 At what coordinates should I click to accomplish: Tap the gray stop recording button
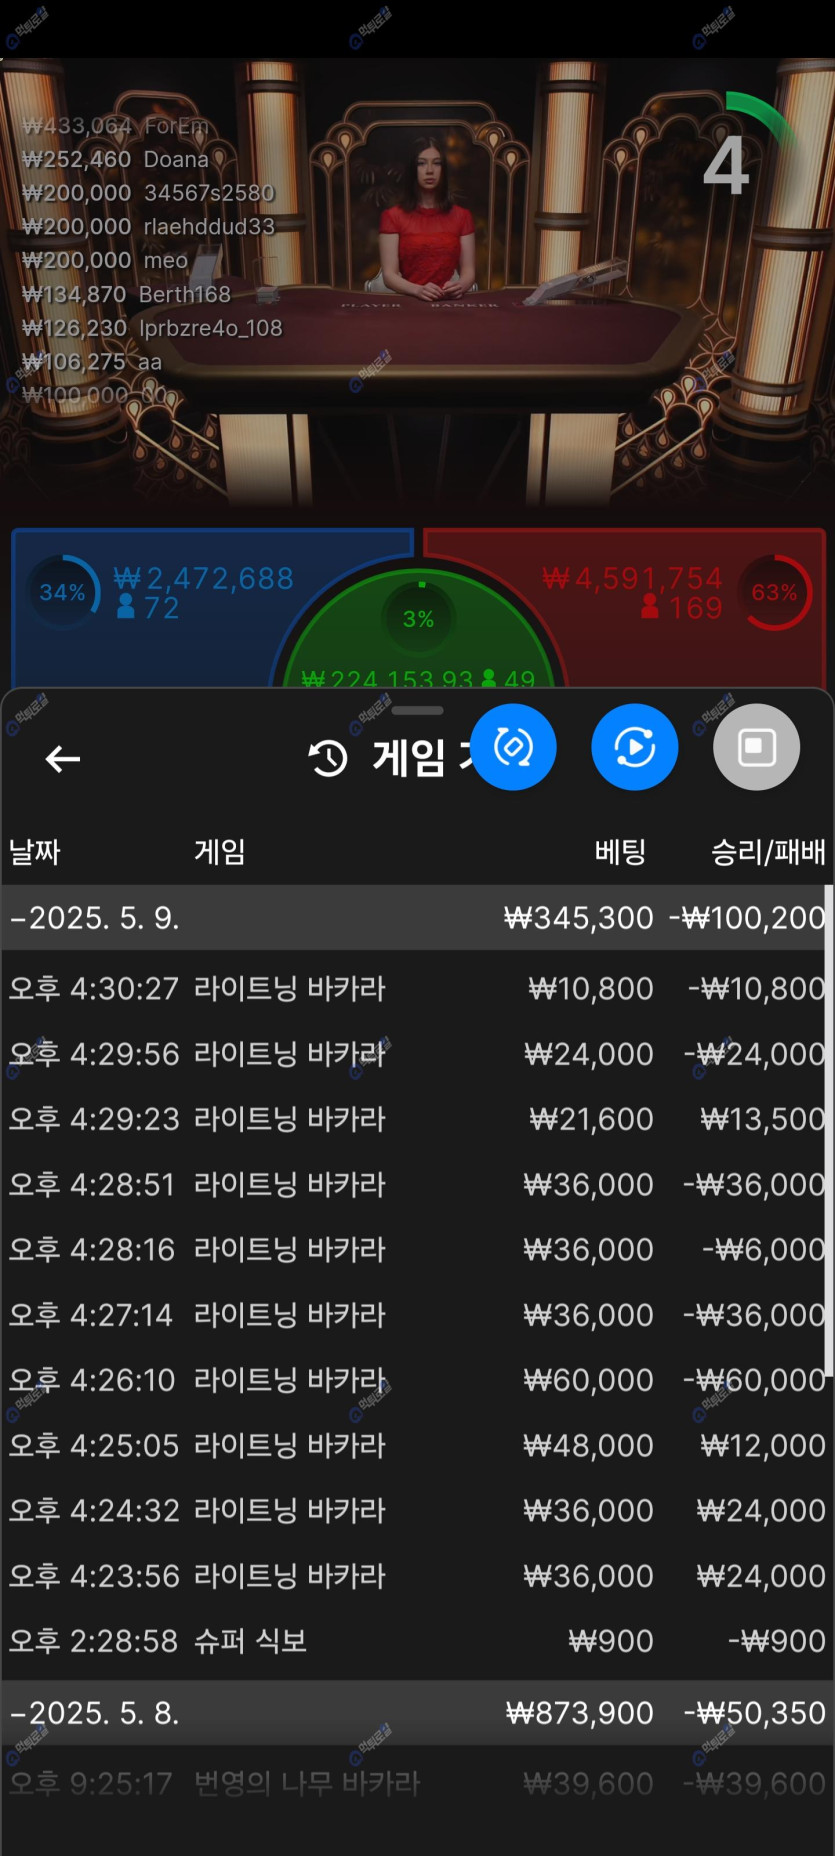point(756,747)
